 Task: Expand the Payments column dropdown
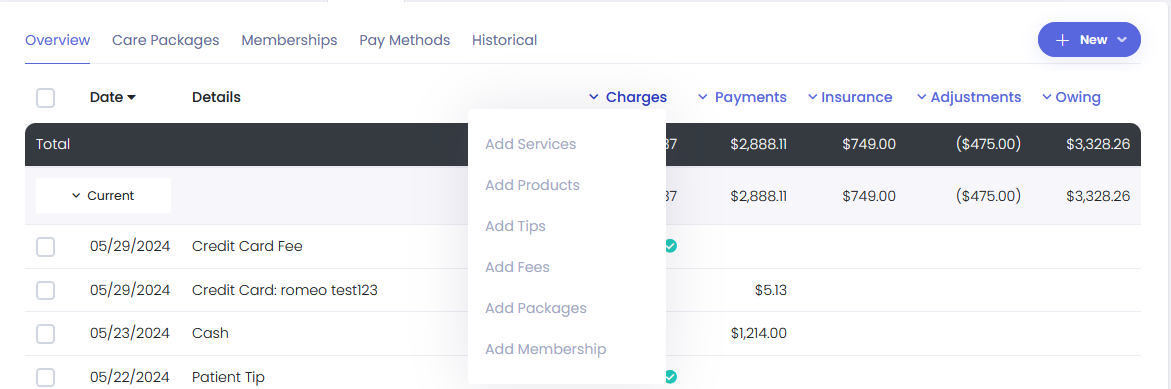[742, 97]
